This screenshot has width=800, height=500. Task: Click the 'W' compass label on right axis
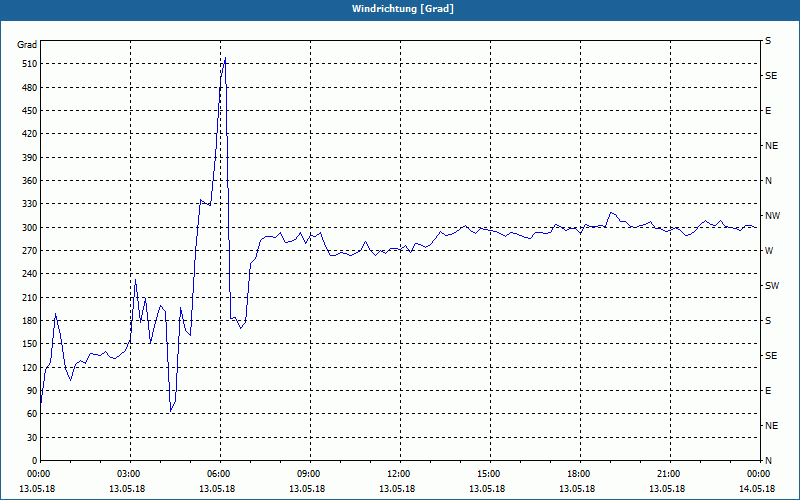pyautogui.click(x=769, y=251)
